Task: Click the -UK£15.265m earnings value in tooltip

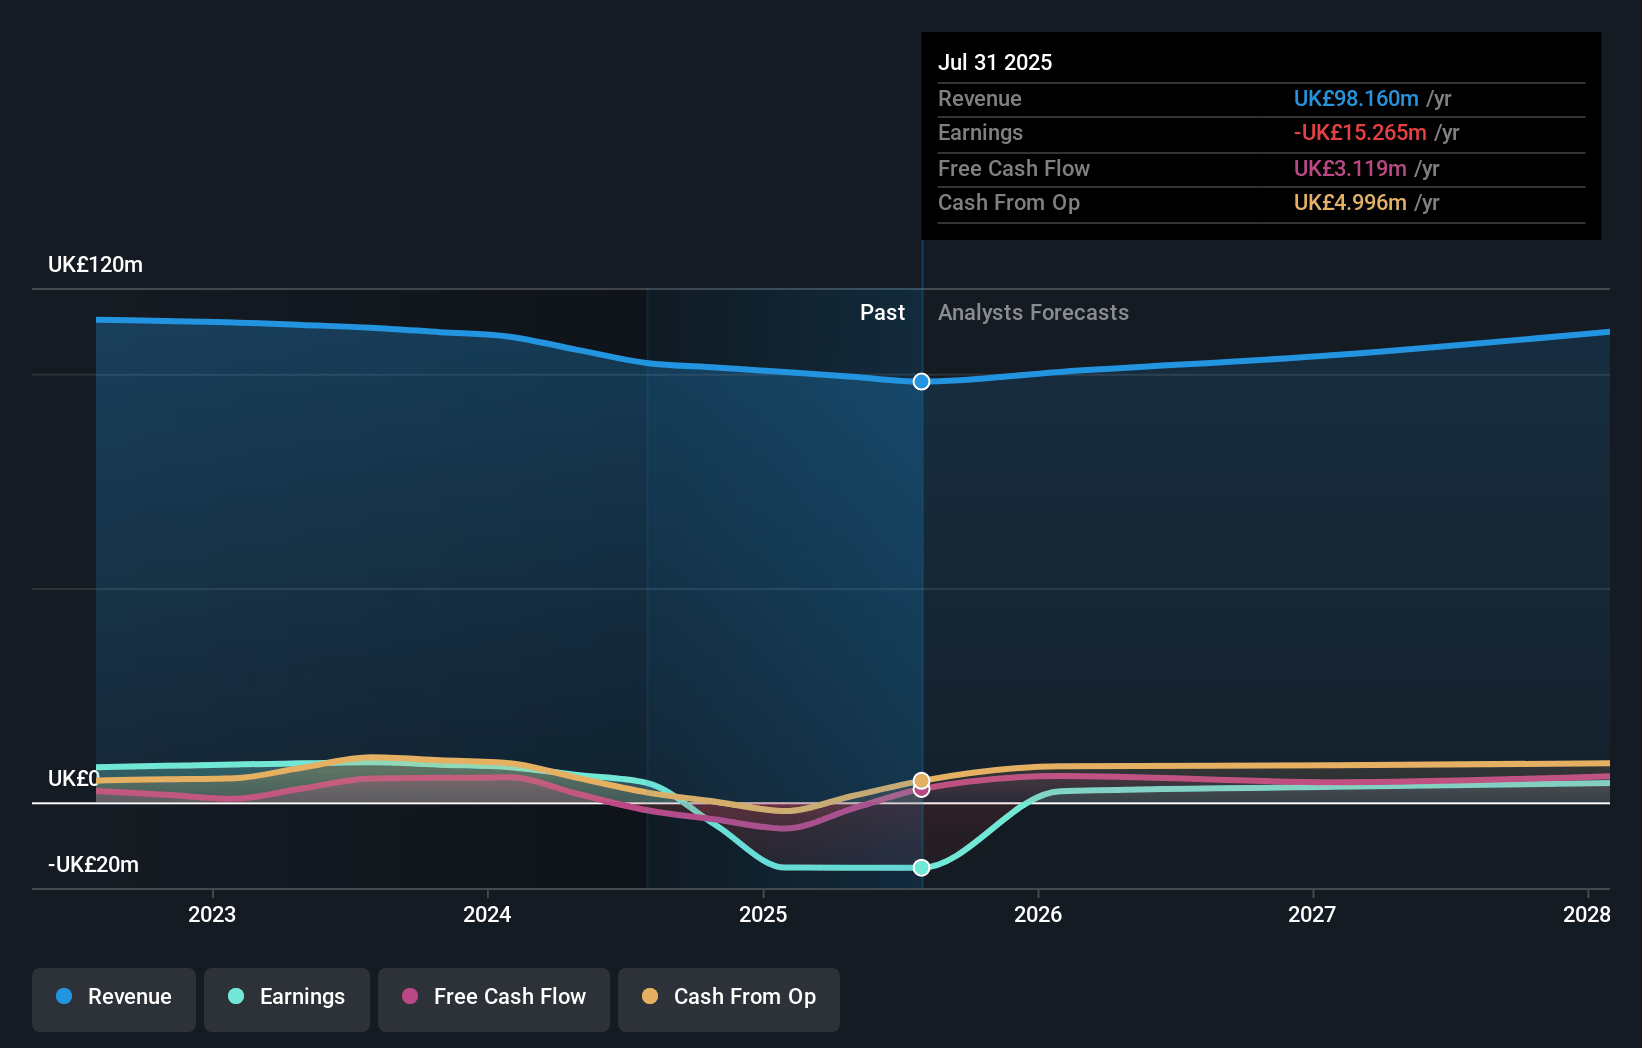Action: [1359, 133]
